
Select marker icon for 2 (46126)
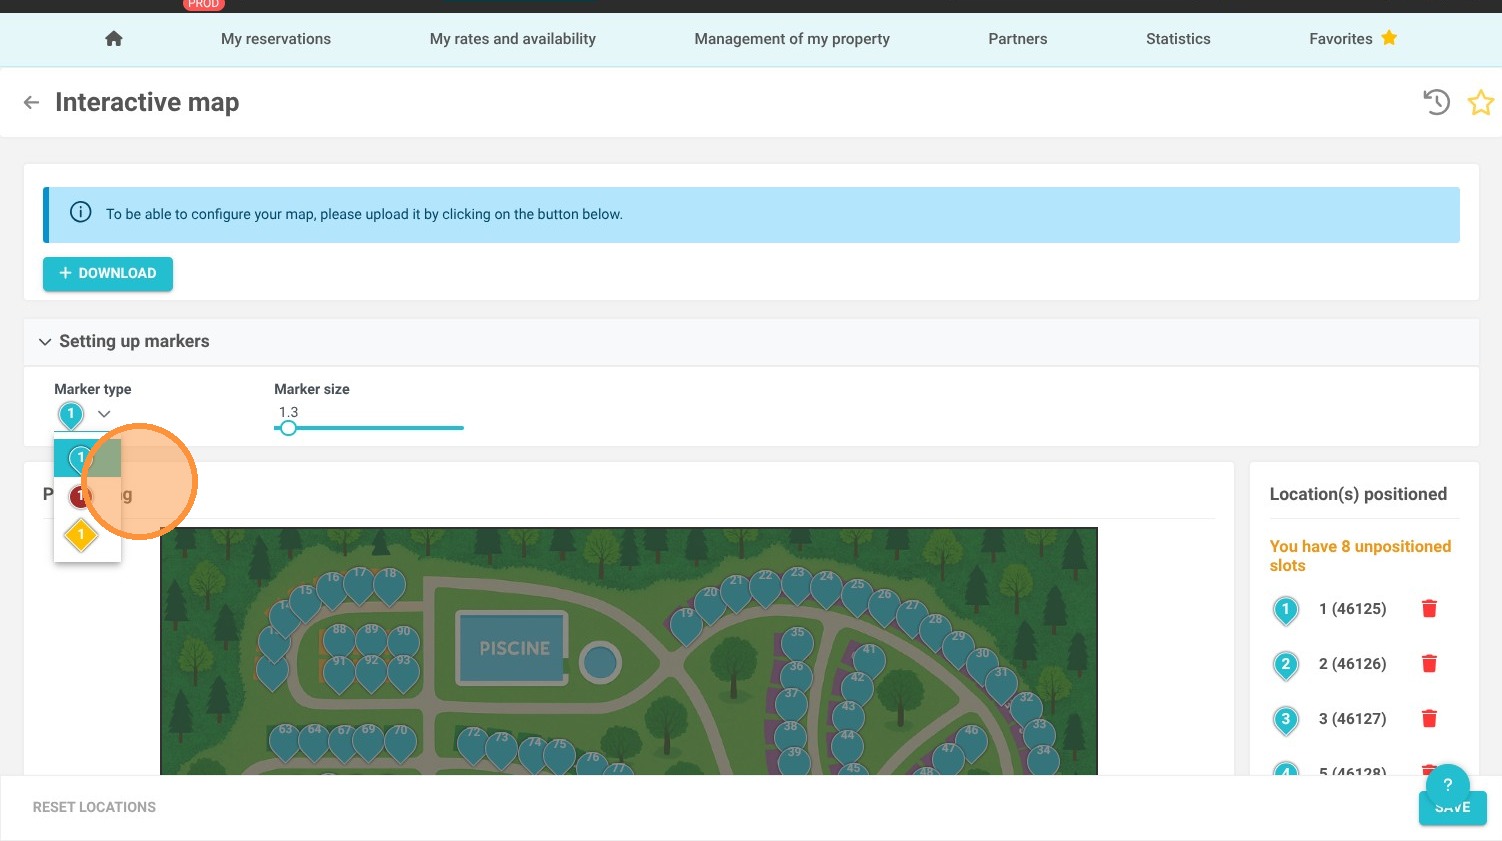(x=1286, y=665)
